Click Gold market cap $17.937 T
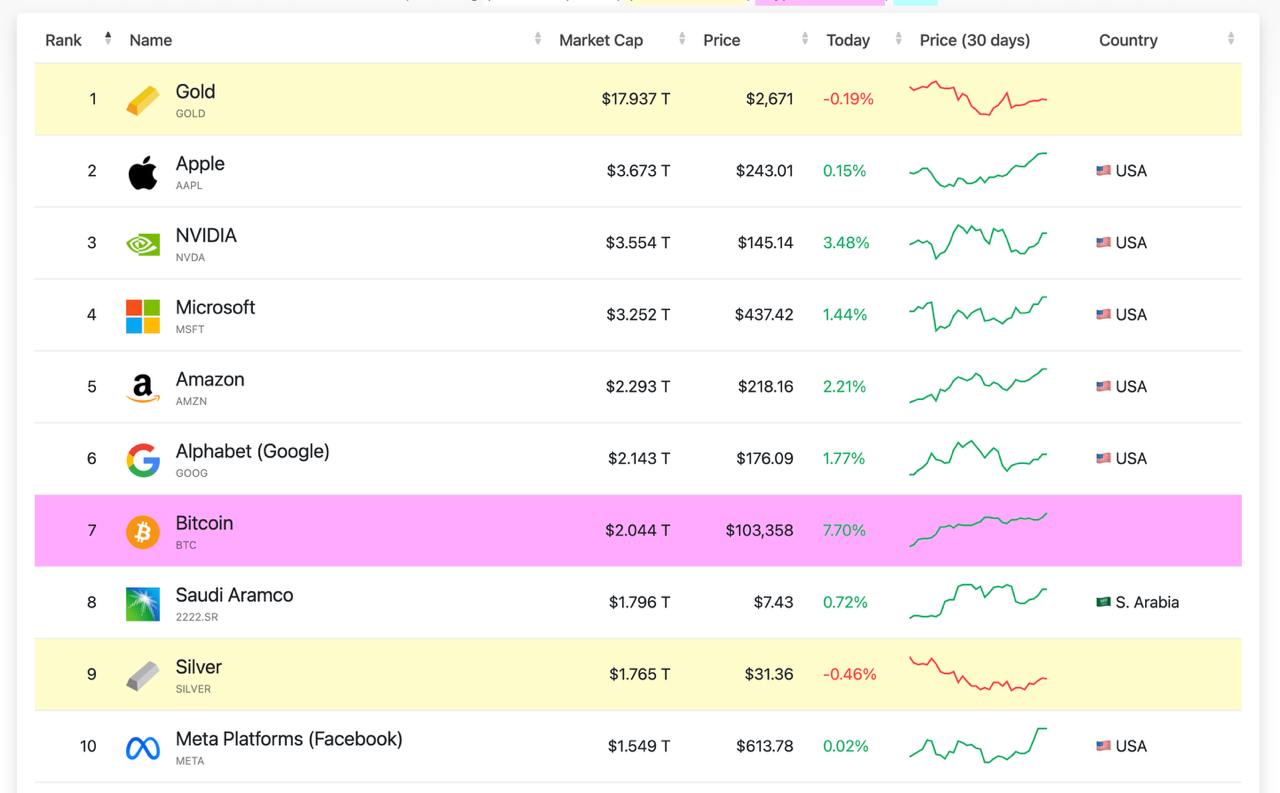1280x793 pixels. click(x=636, y=99)
